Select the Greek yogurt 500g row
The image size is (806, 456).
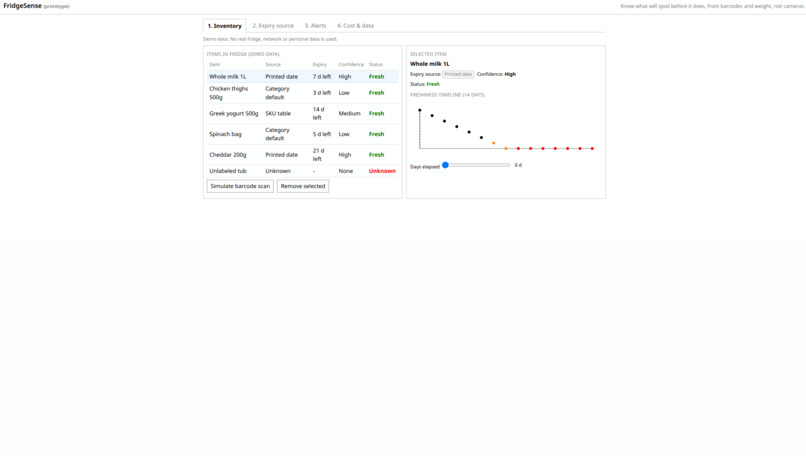[302, 114]
